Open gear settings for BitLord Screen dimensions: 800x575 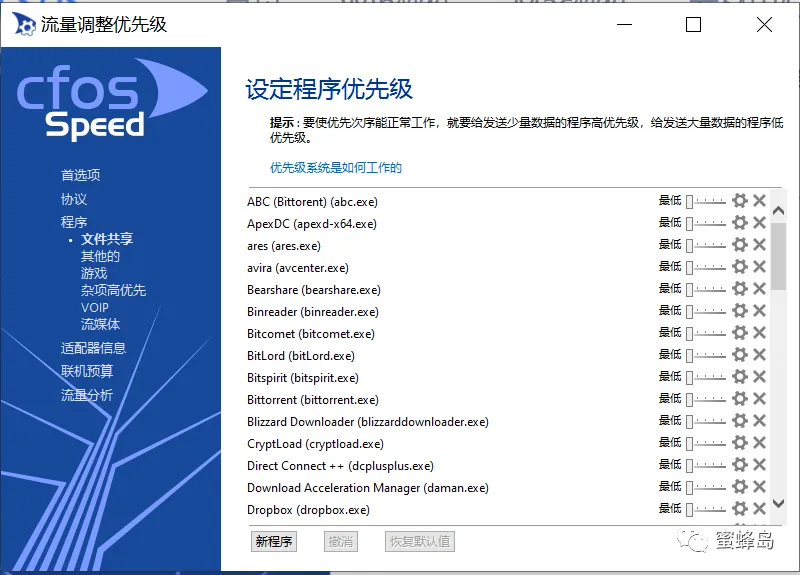click(740, 355)
